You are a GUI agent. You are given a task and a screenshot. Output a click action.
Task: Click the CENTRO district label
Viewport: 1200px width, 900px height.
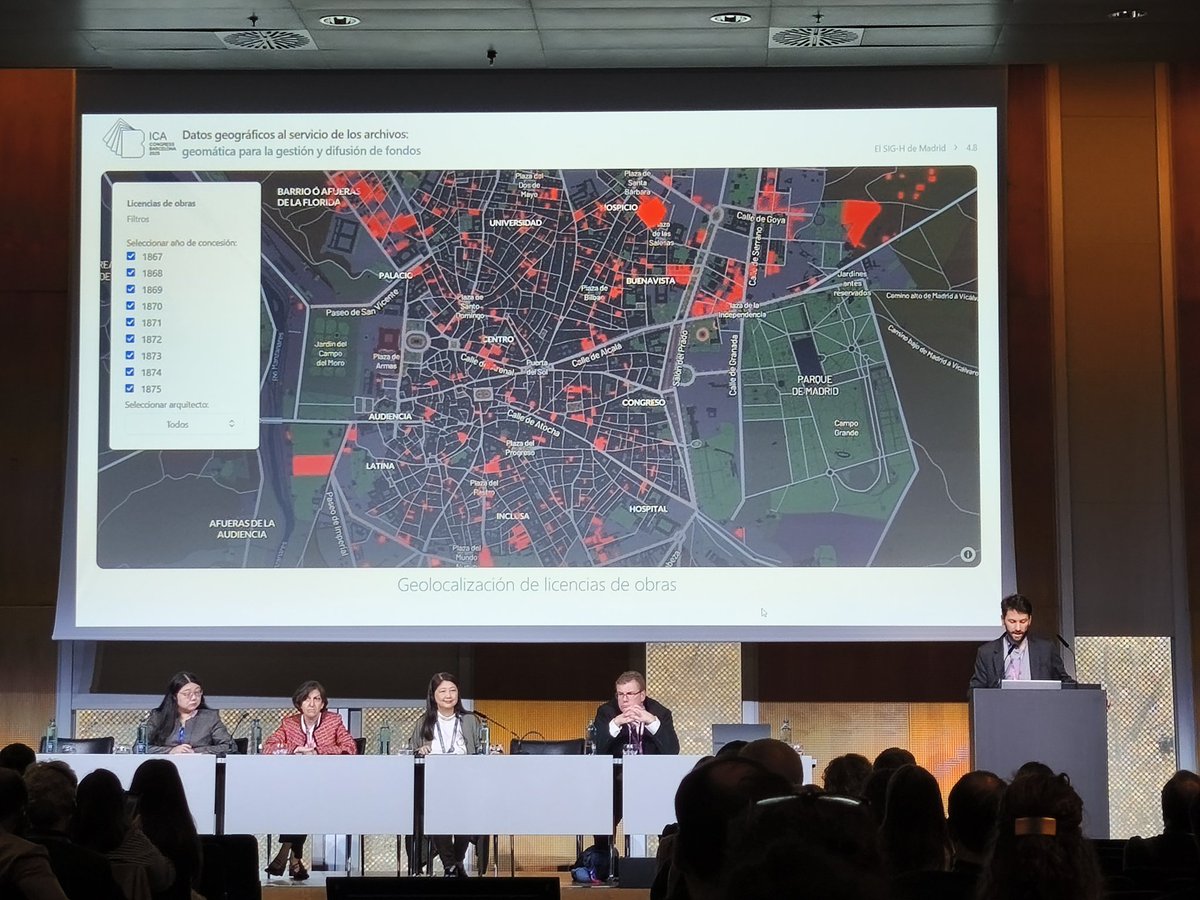click(x=497, y=339)
